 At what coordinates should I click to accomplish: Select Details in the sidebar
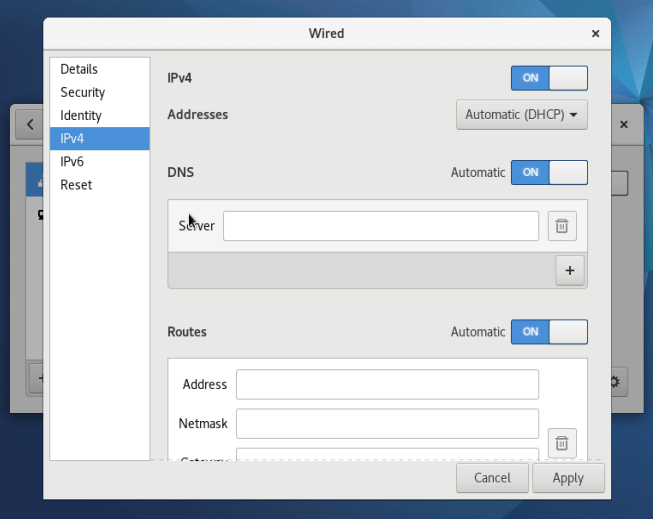click(x=79, y=69)
